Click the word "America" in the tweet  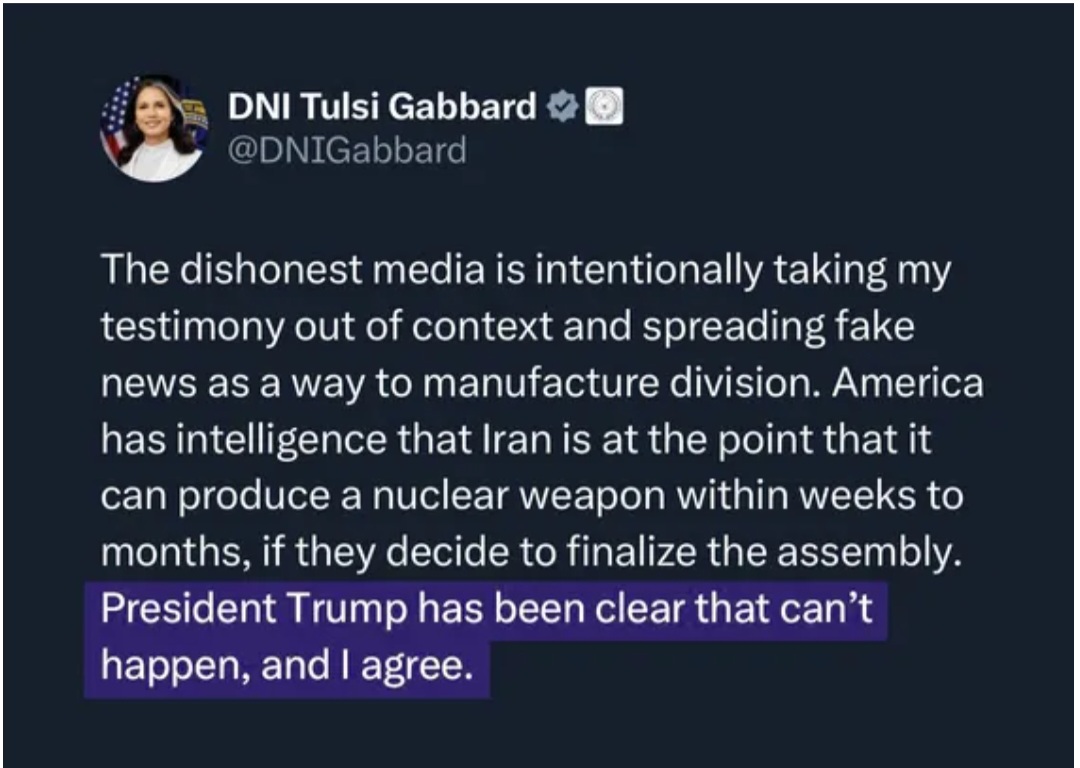click(x=908, y=383)
